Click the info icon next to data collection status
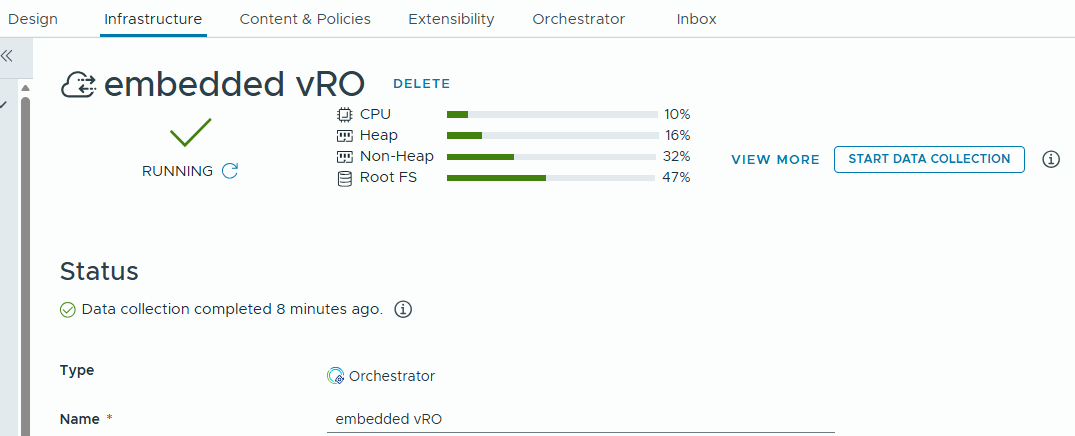The image size is (1075, 436). click(x=403, y=309)
